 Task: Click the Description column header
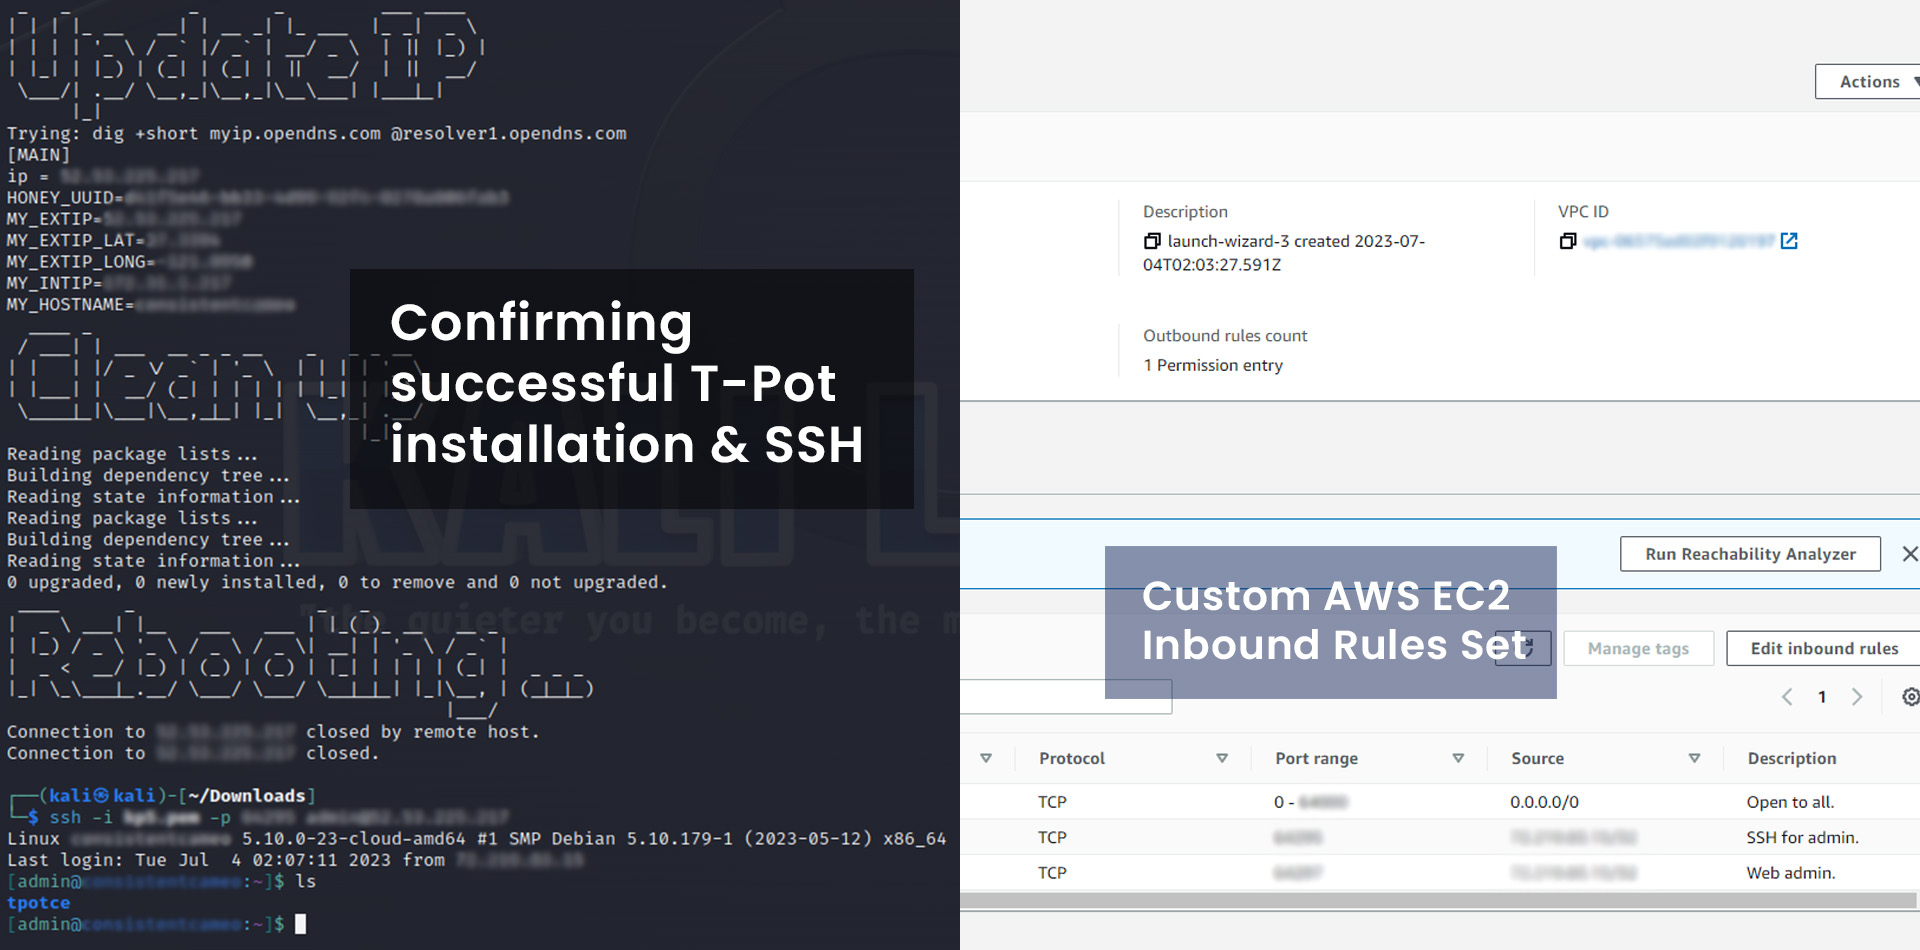(1792, 758)
